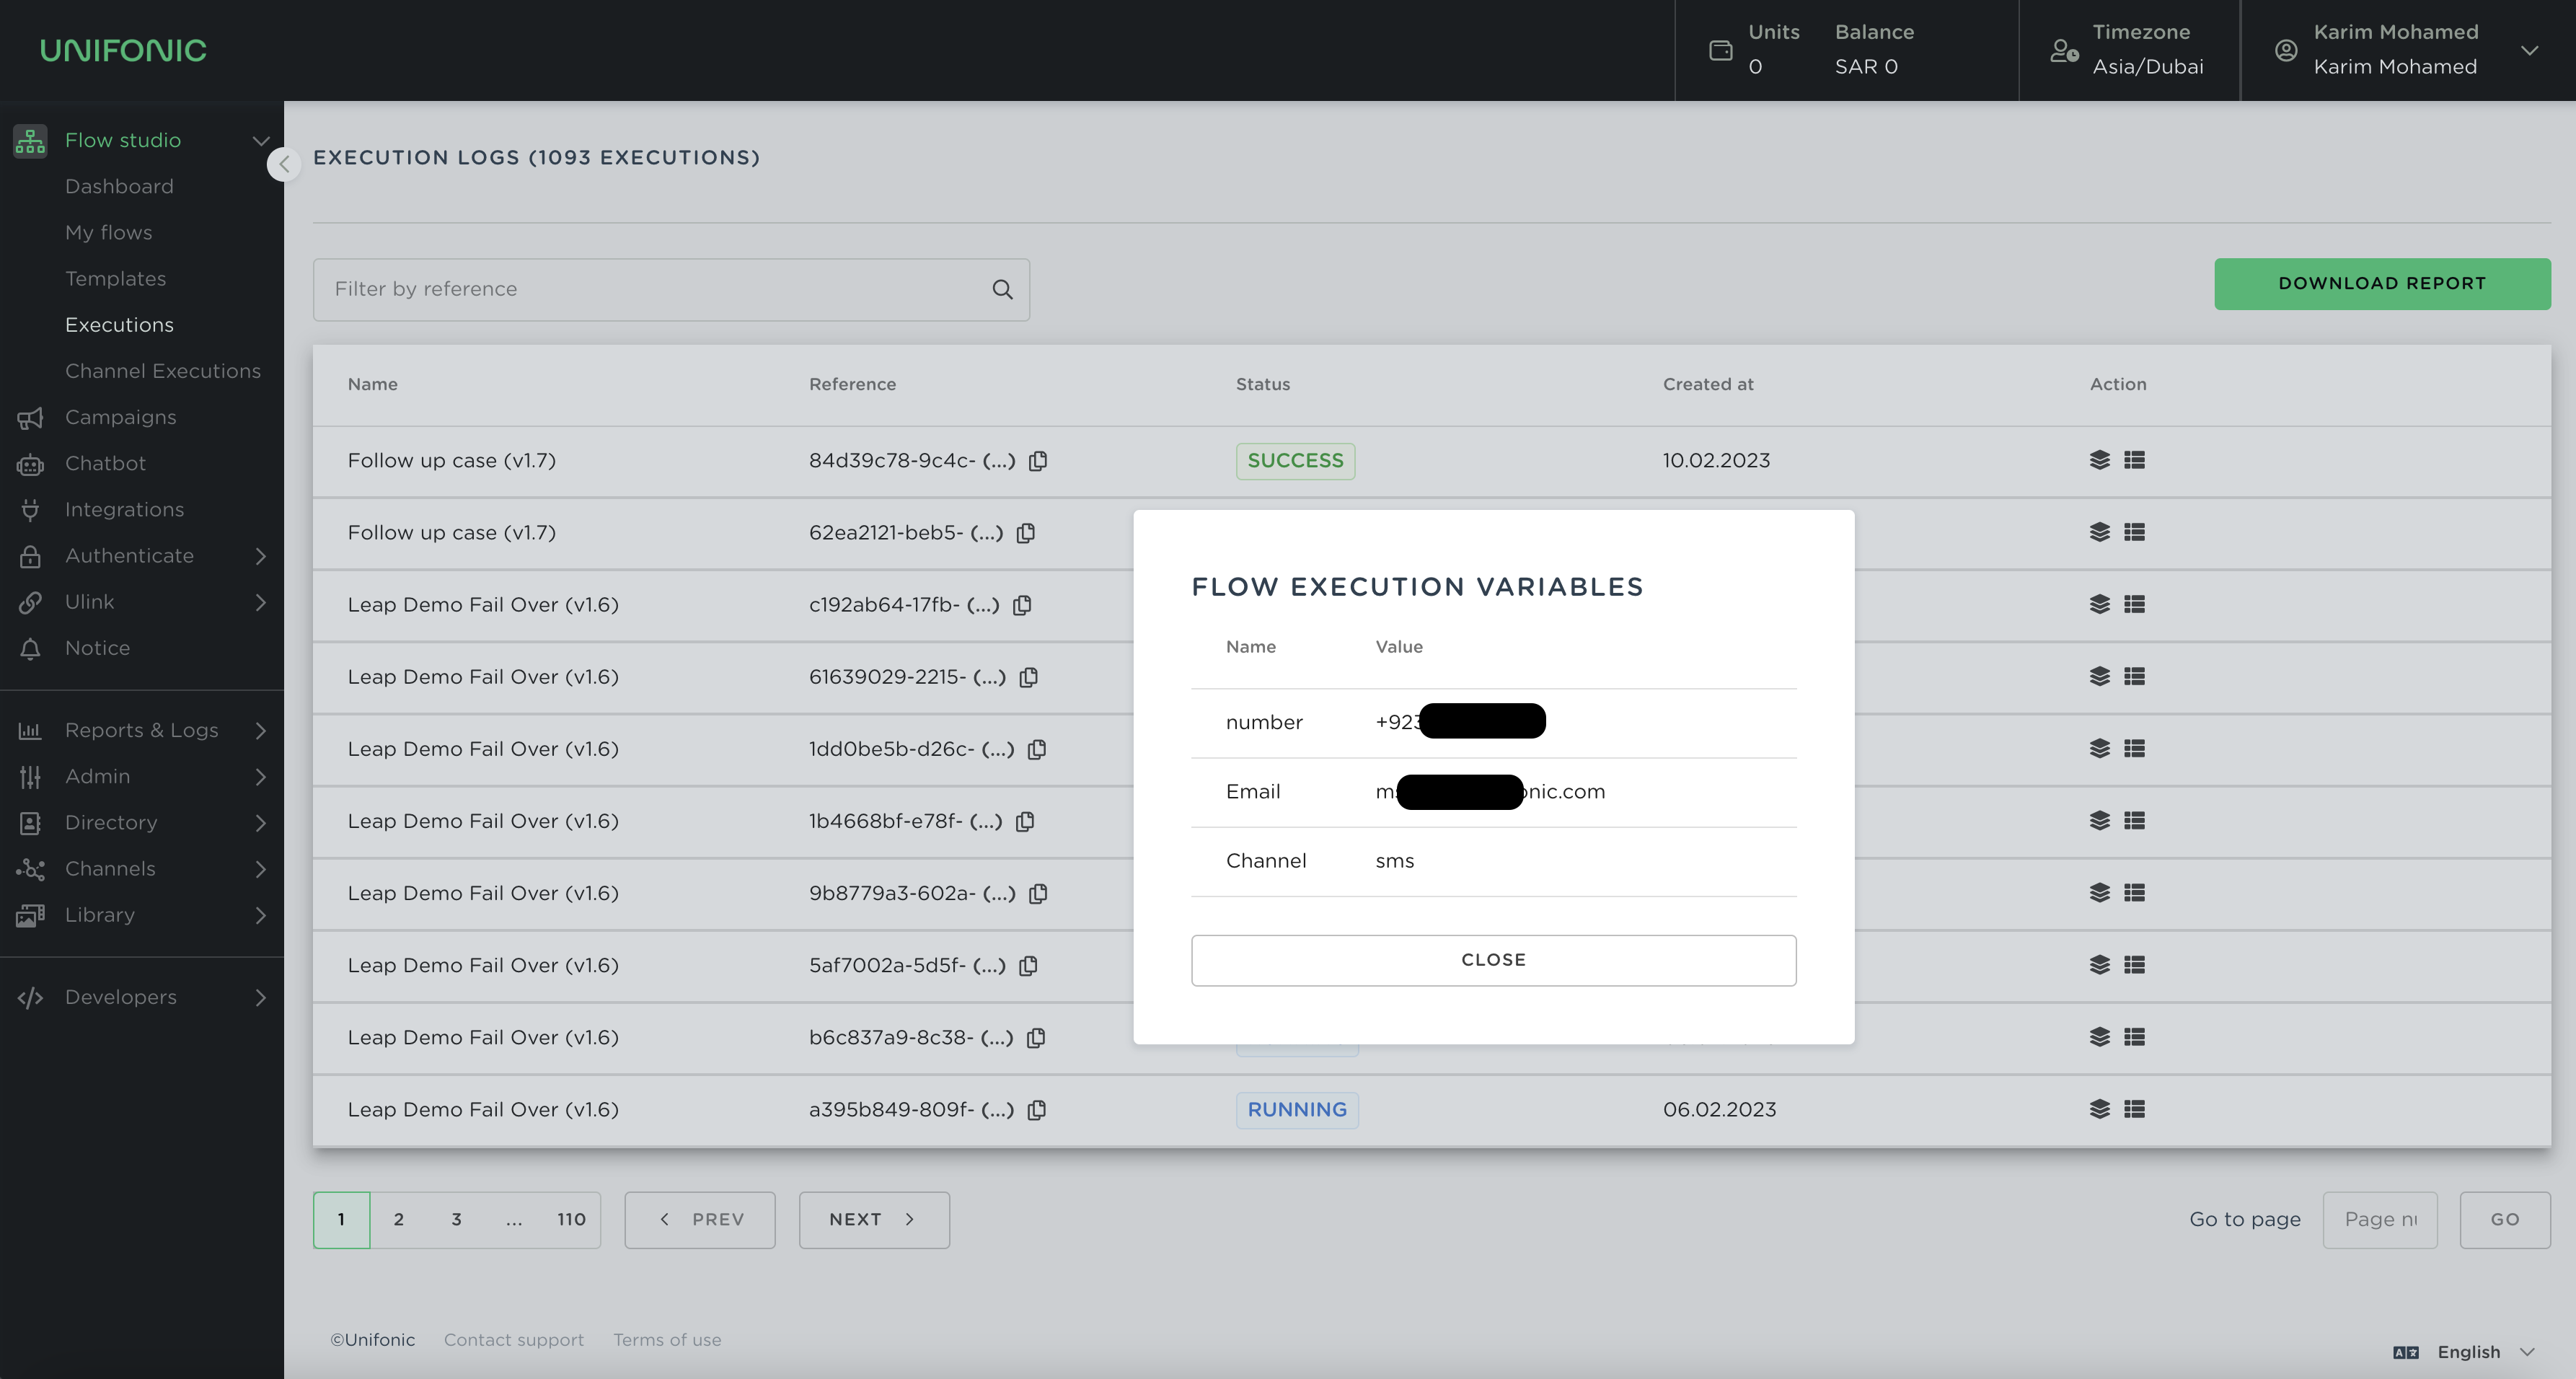Click layers icon for first Follow up case row
This screenshot has width=2576, height=1379.
tap(2099, 460)
